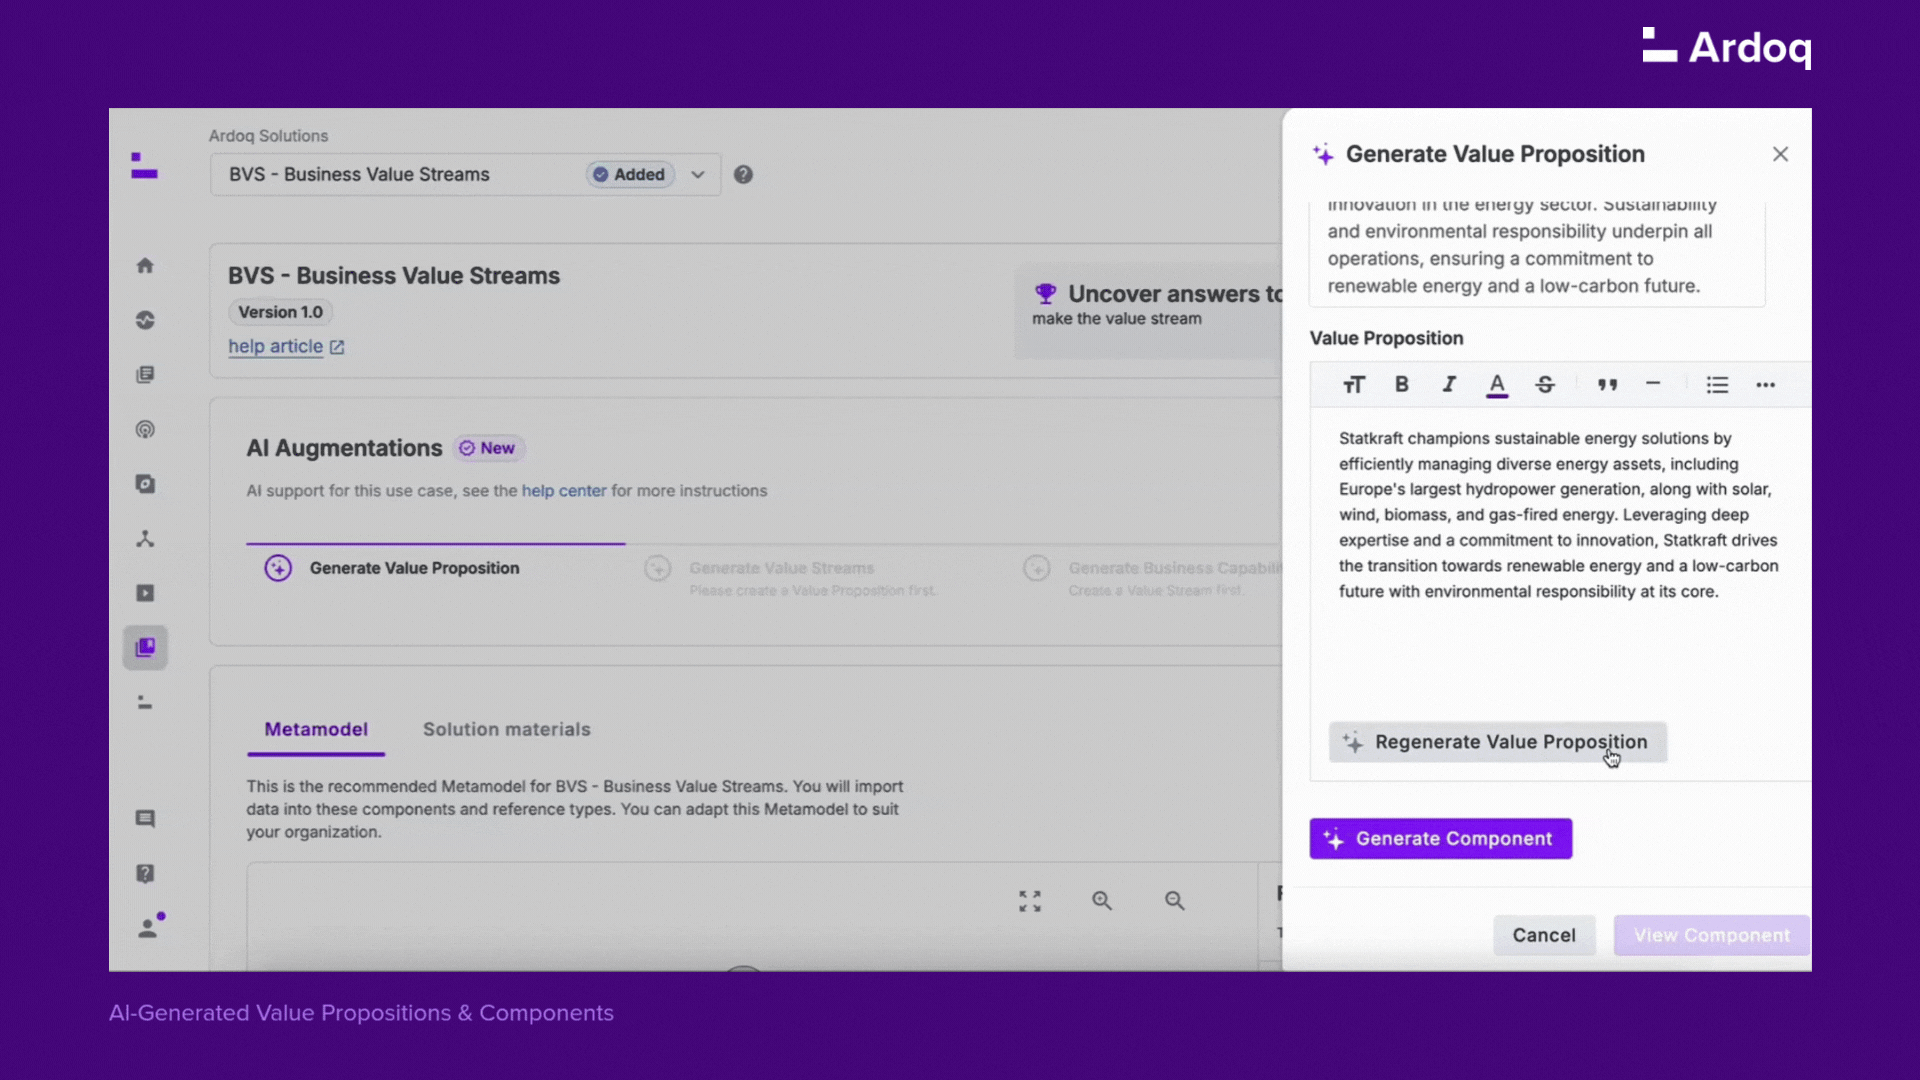Toggle bold formatting in editor toolbar

[x=1402, y=385]
